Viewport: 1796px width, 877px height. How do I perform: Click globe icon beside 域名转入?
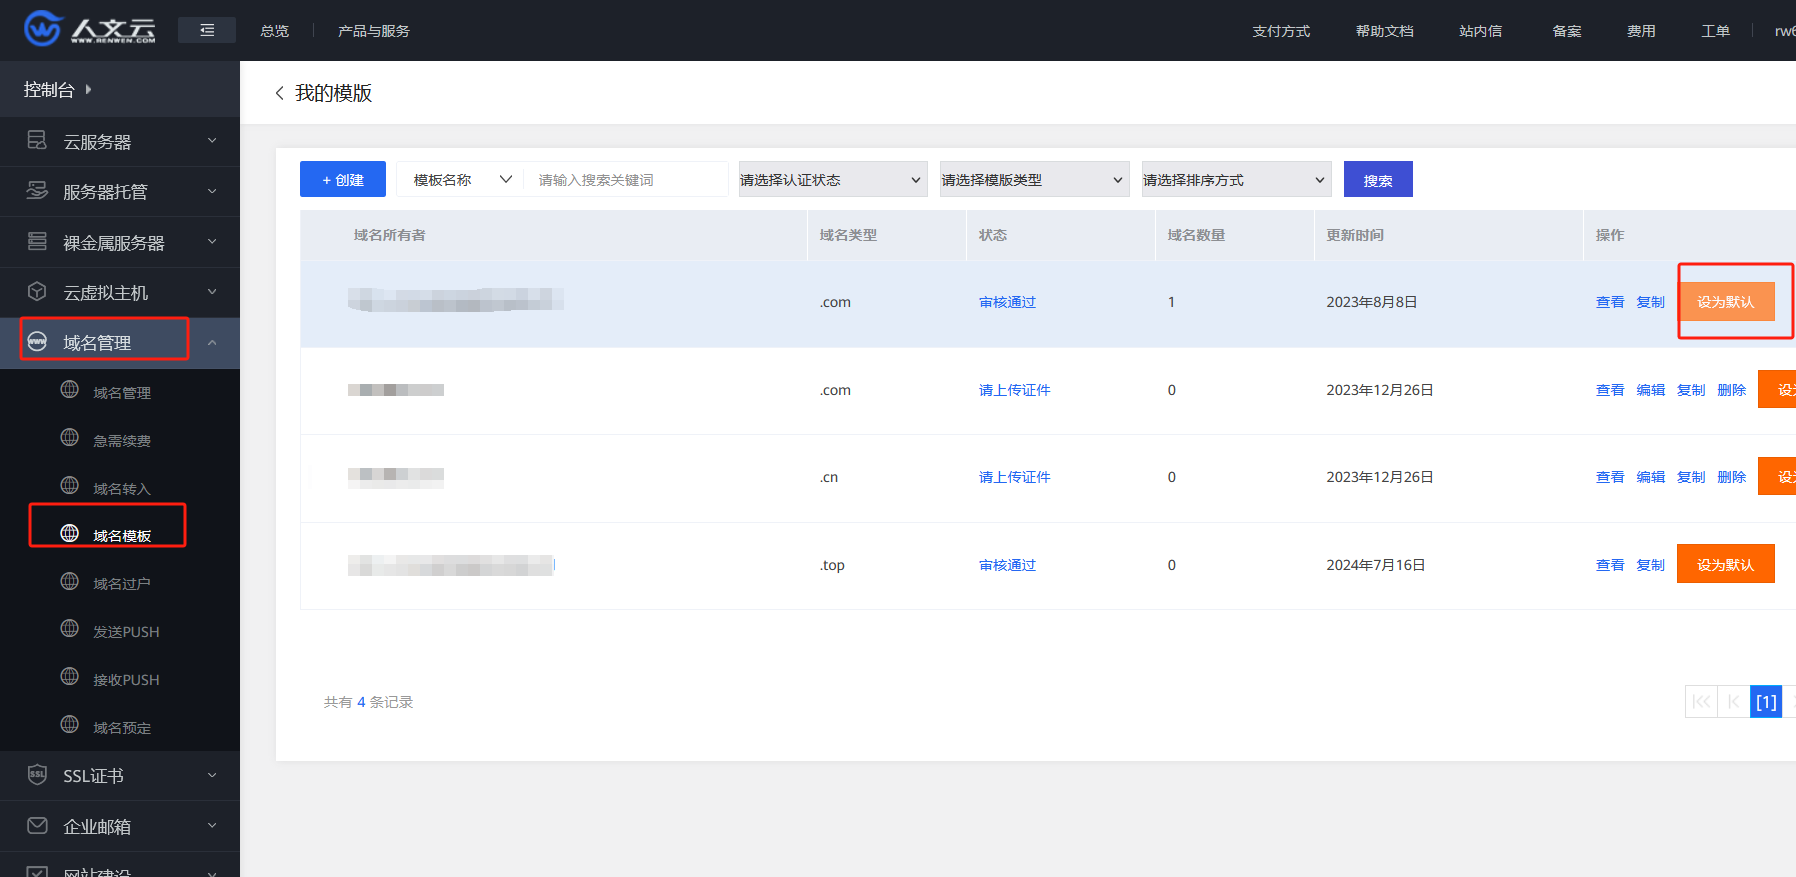click(70, 486)
